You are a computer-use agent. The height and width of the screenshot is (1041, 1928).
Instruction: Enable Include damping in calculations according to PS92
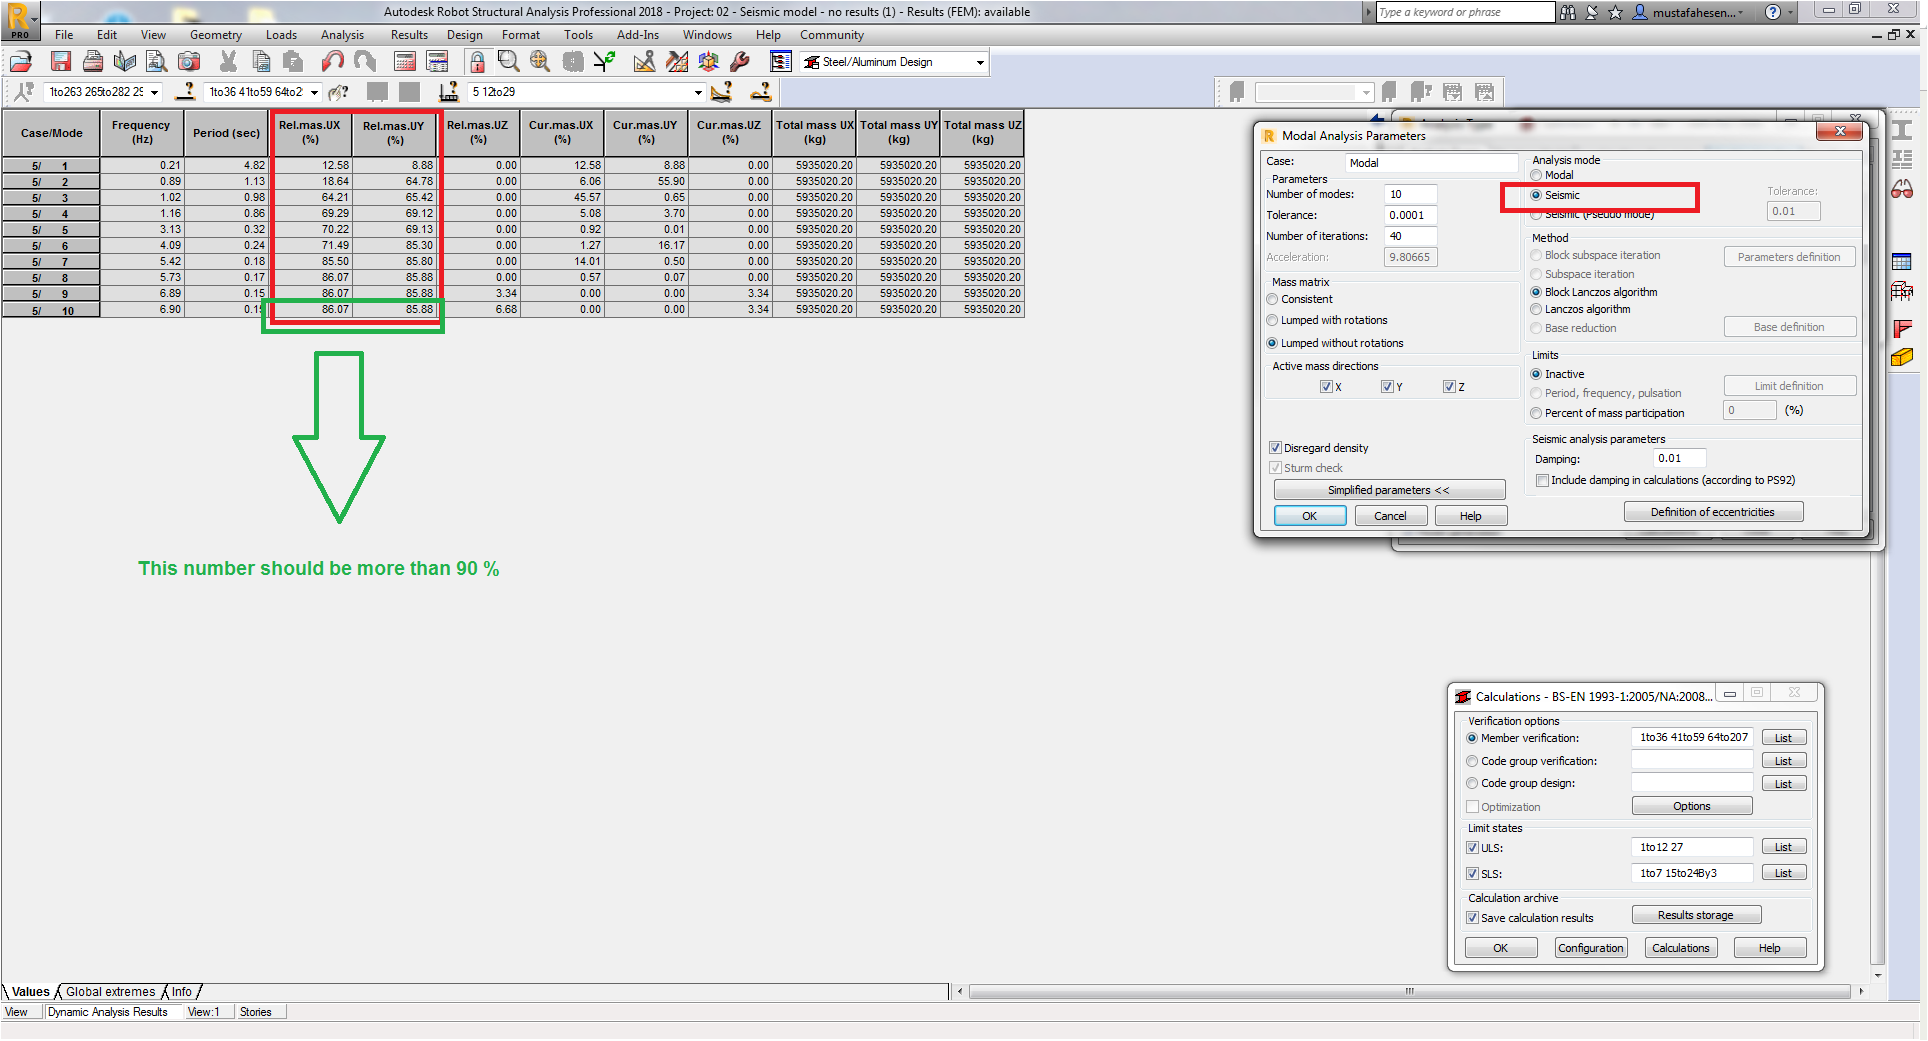(x=1543, y=480)
